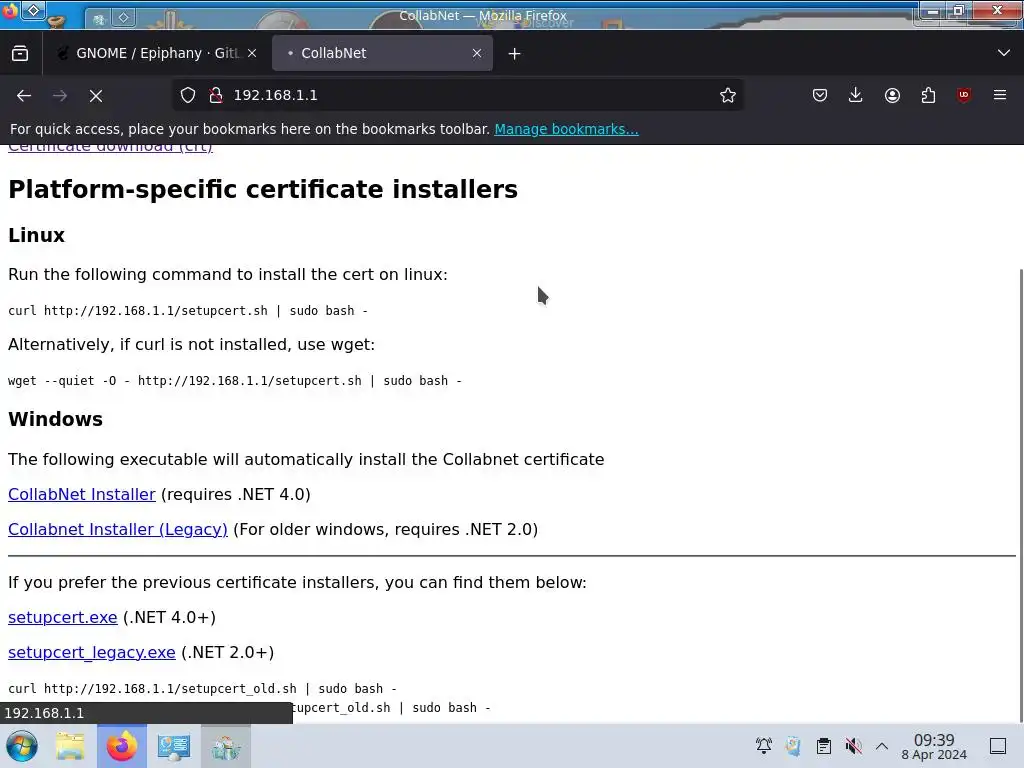Screen dimensions: 1024x768
Task: Close the GNOME / Epiphany tab
Action: pos(252,54)
